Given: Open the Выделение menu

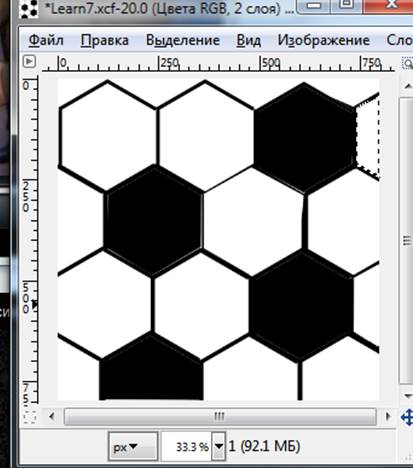Looking at the screenshot, I should click(183, 41).
